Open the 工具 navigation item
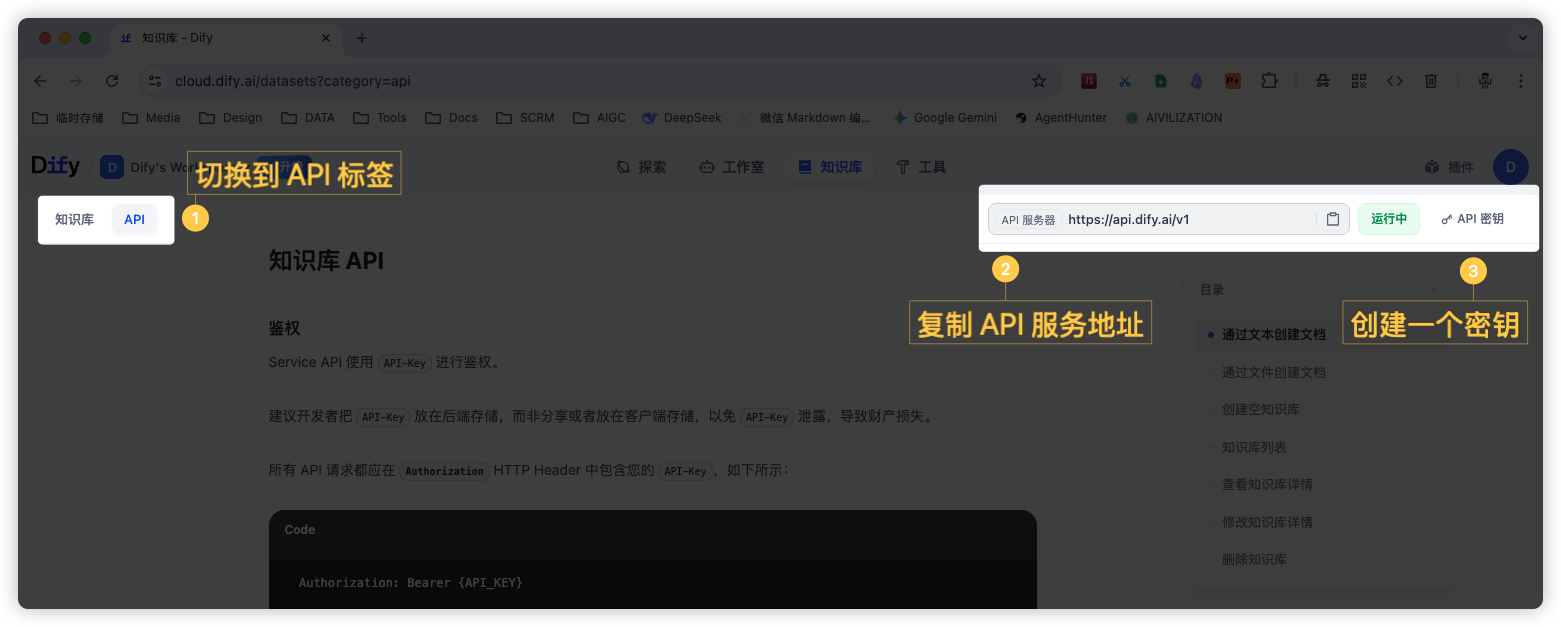Image resolution: width=1561 pixels, height=627 pixels. [x=921, y=167]
